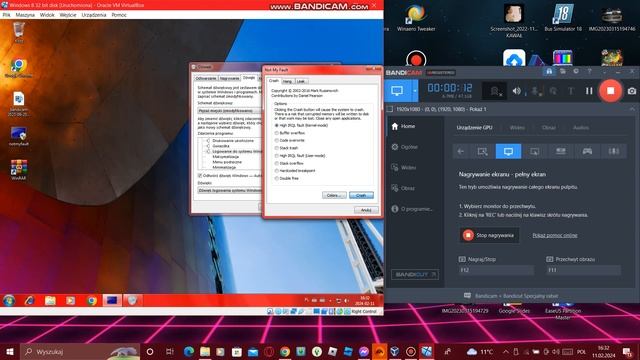Image resolution: width=640 pixels, height=360 pixels.
Task: Open VirtualBox Maszyna menu
Action: (25, 15)
